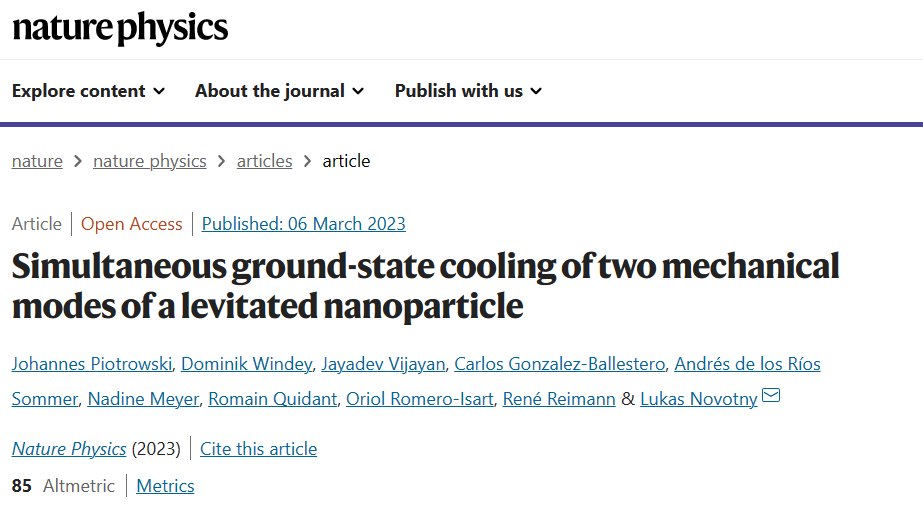Navigate to the articles breadcrumb
The width and height of the screenshot is (923, 524).
pyautogui.click(x=264, y=161)
